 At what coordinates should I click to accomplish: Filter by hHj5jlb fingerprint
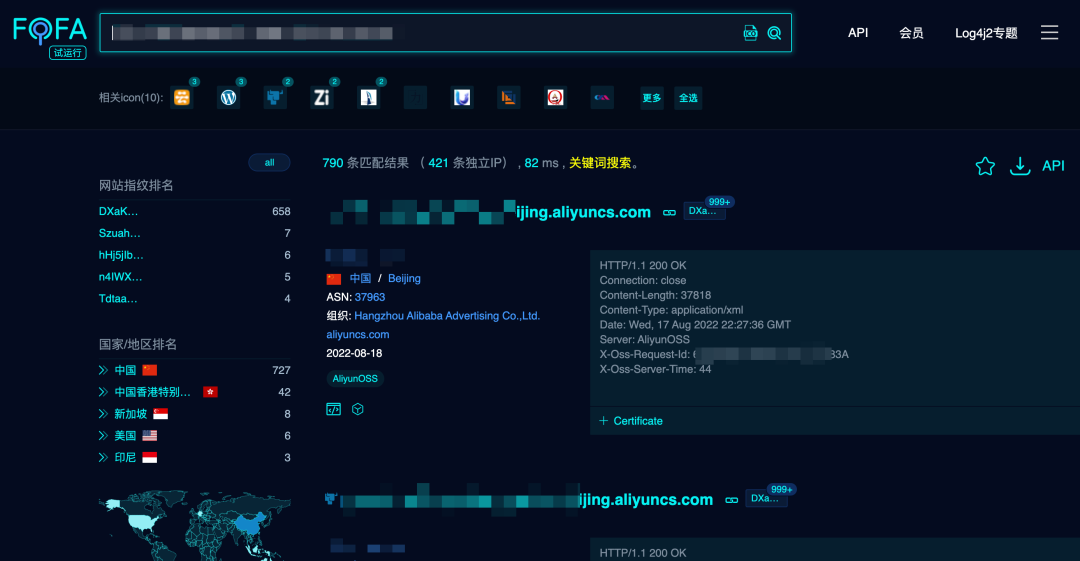tap(121, 255)
